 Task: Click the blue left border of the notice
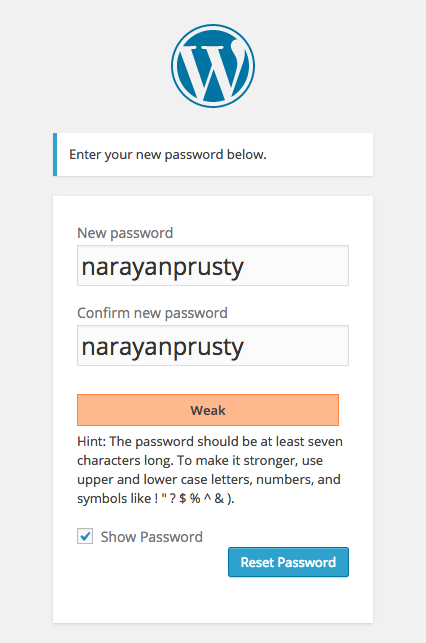(x=55, y=155)
